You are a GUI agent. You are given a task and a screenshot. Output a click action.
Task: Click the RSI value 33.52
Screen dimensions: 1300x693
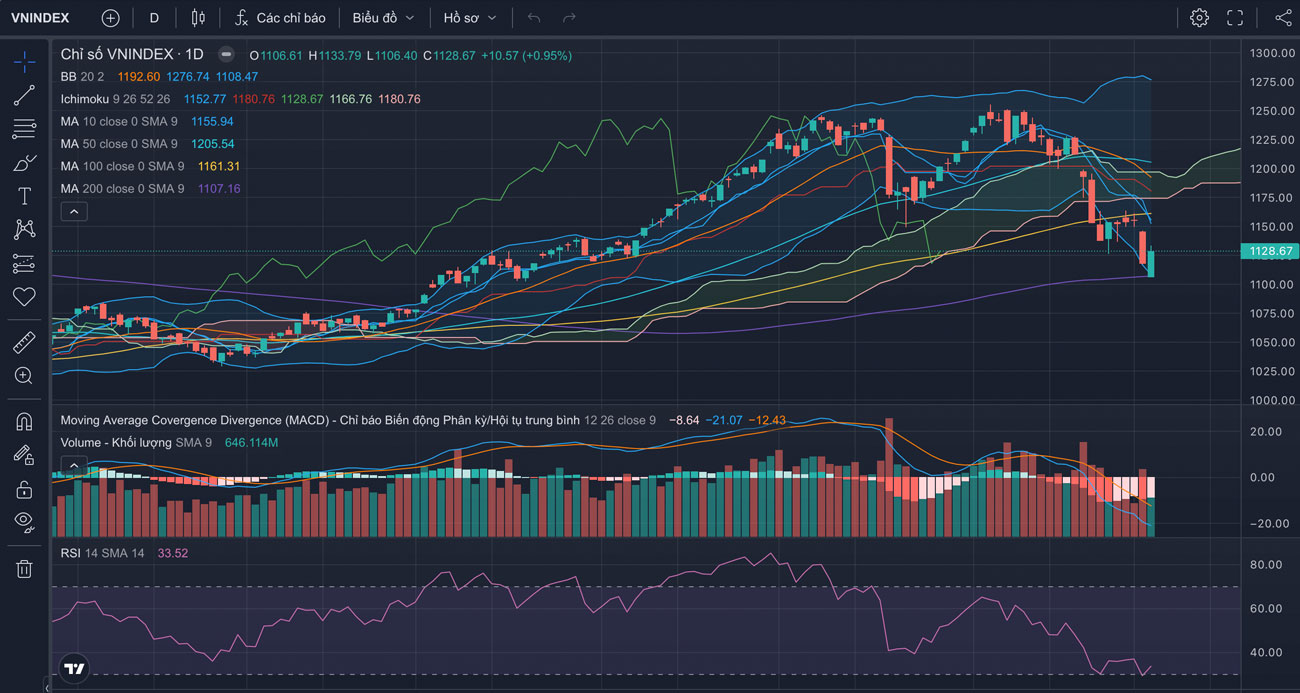173,553
